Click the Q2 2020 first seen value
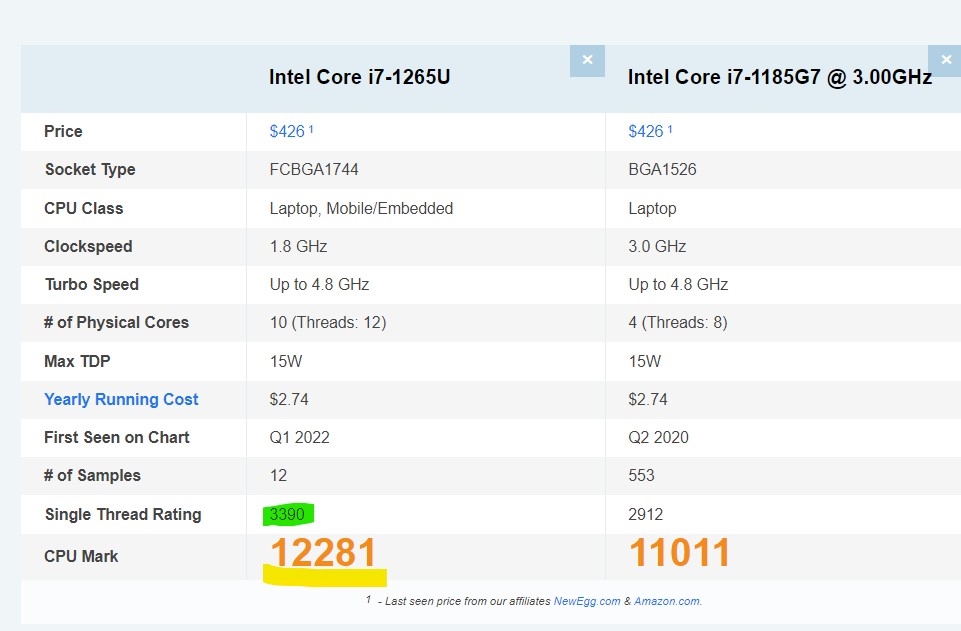 pyautogui.click(x=659, y=437)
